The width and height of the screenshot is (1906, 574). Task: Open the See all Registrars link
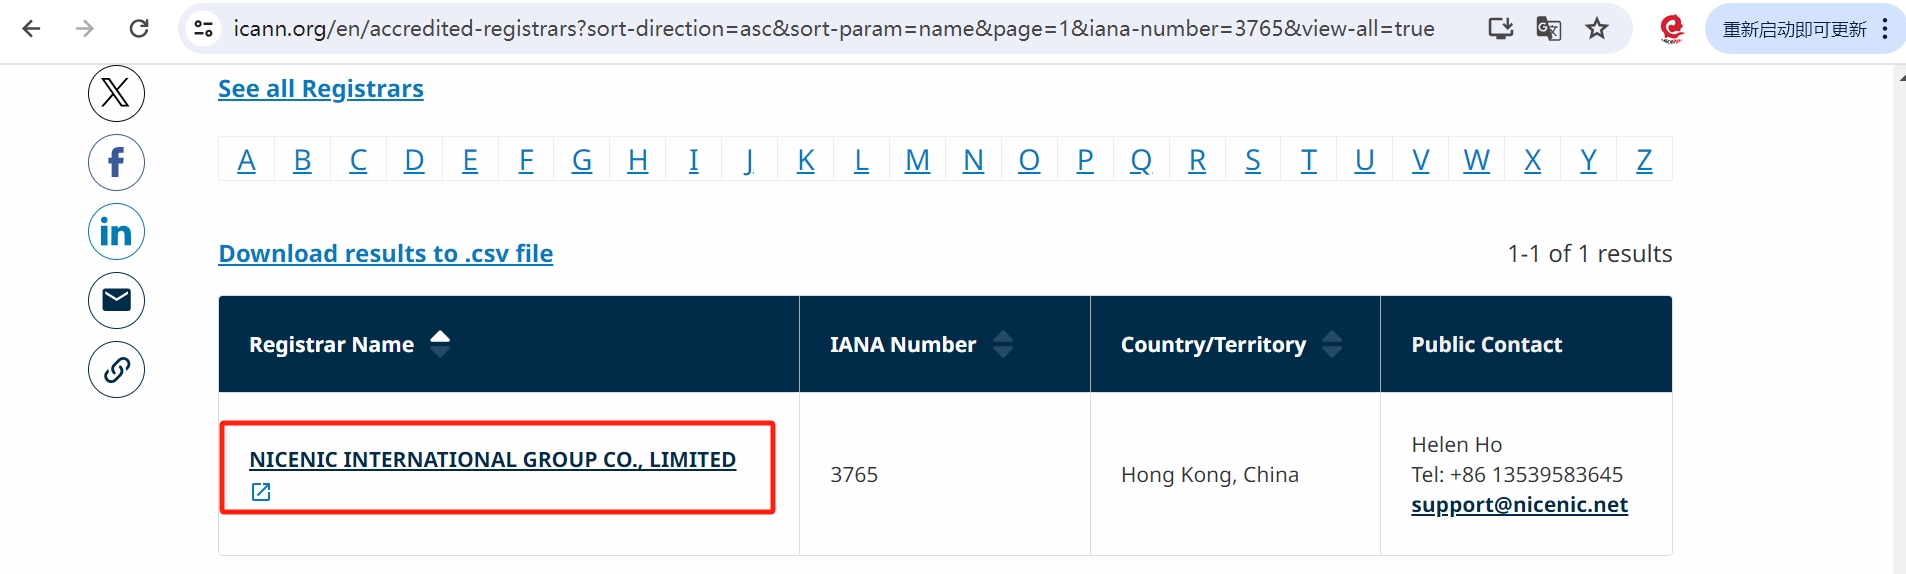(320, 89)
